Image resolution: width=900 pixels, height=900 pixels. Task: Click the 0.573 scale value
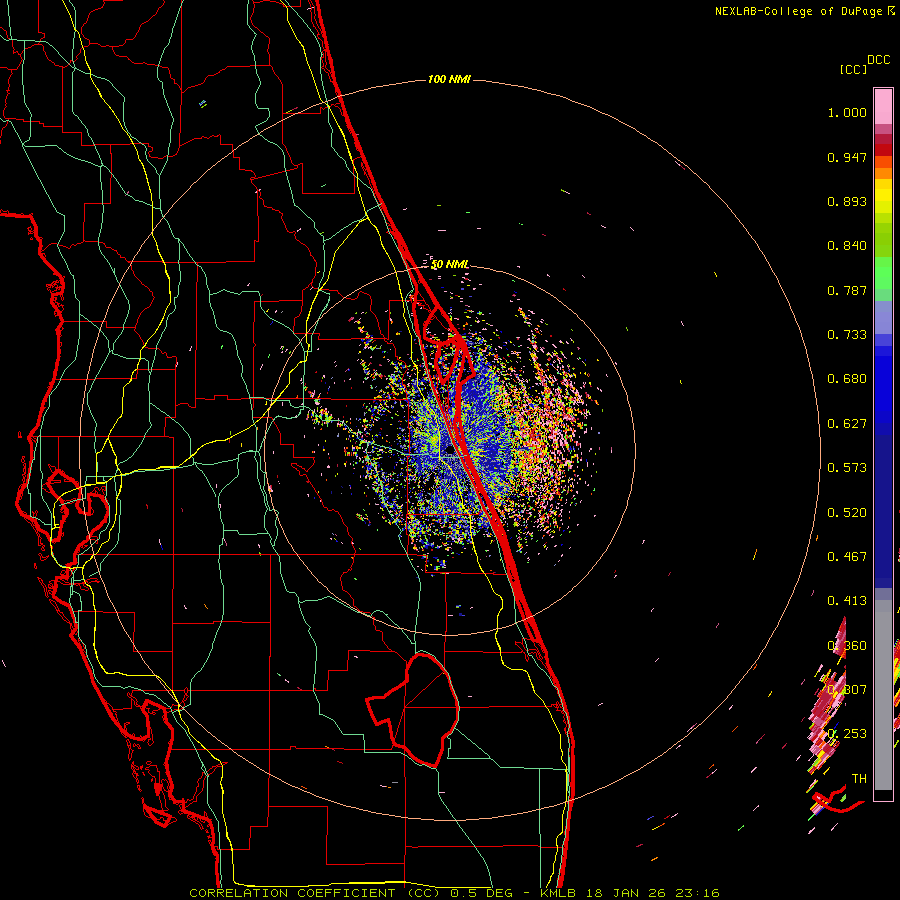pos(847,468)
